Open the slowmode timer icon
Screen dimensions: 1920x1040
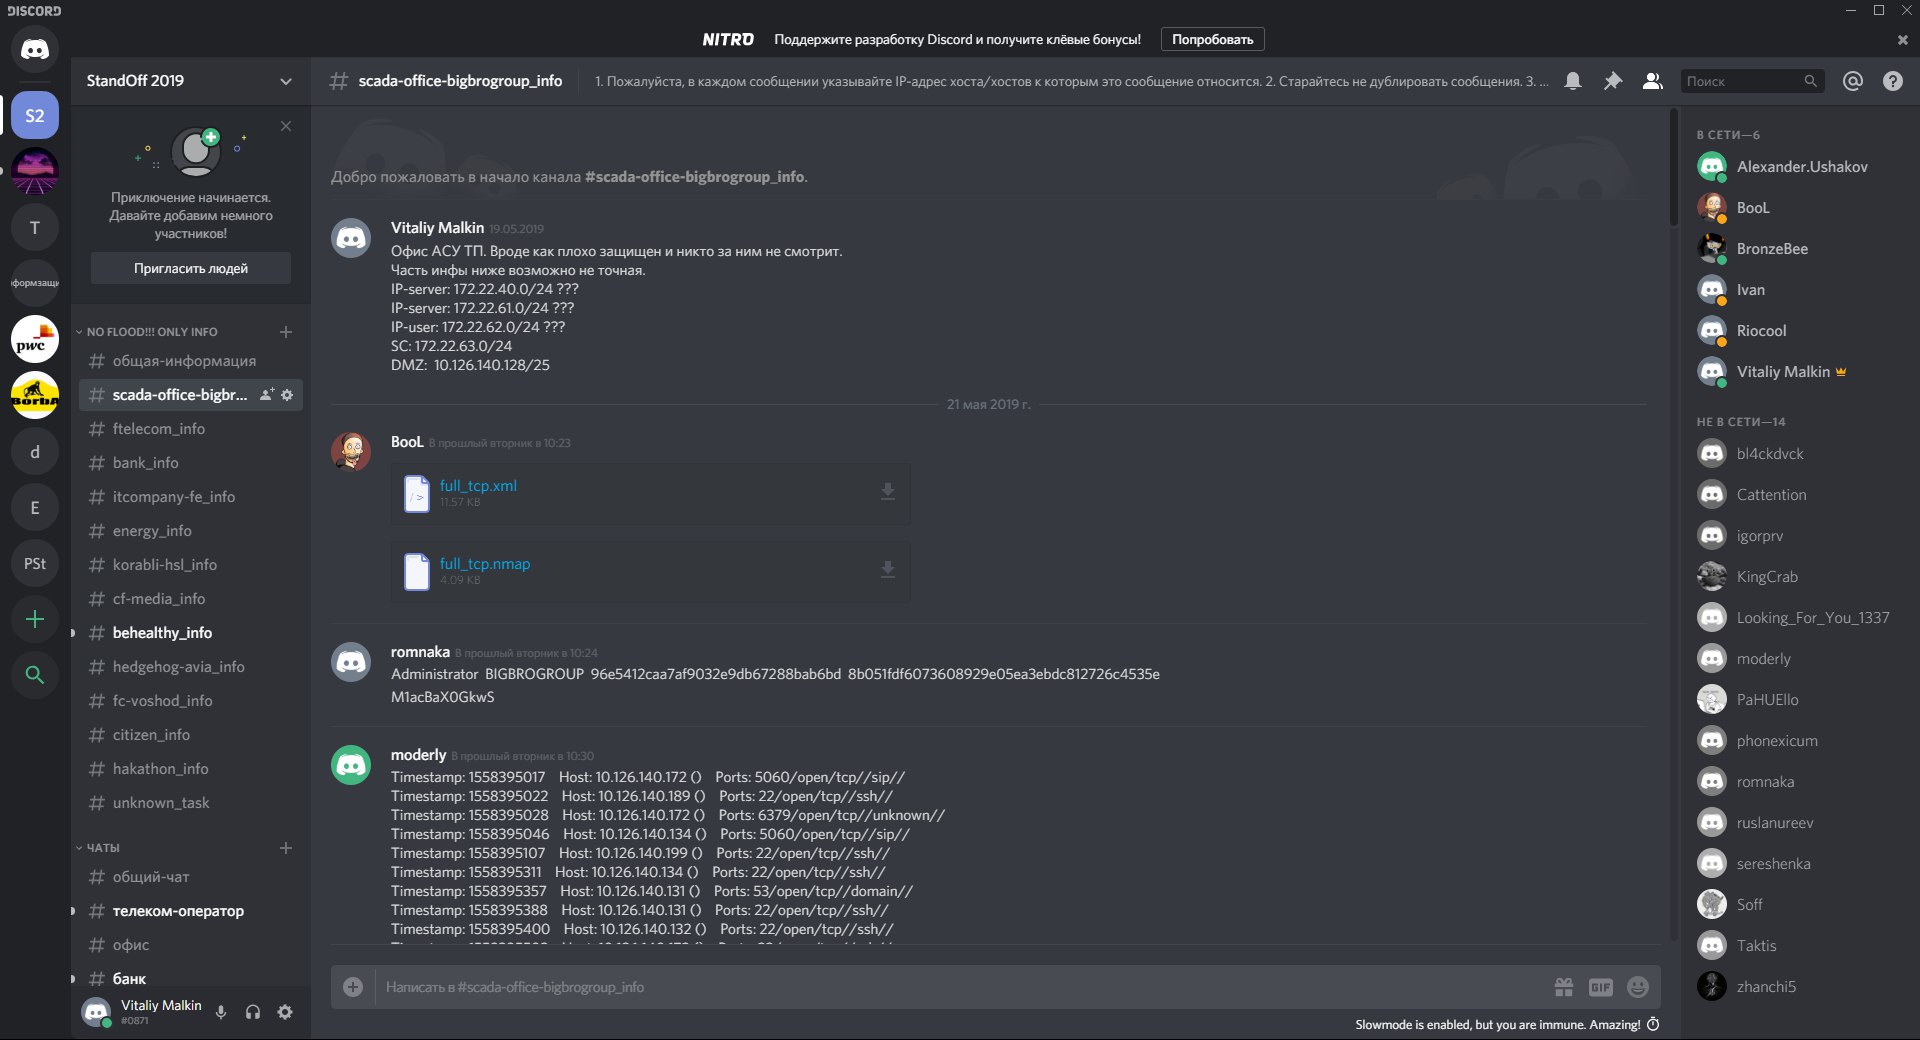click(1653, 1024)
